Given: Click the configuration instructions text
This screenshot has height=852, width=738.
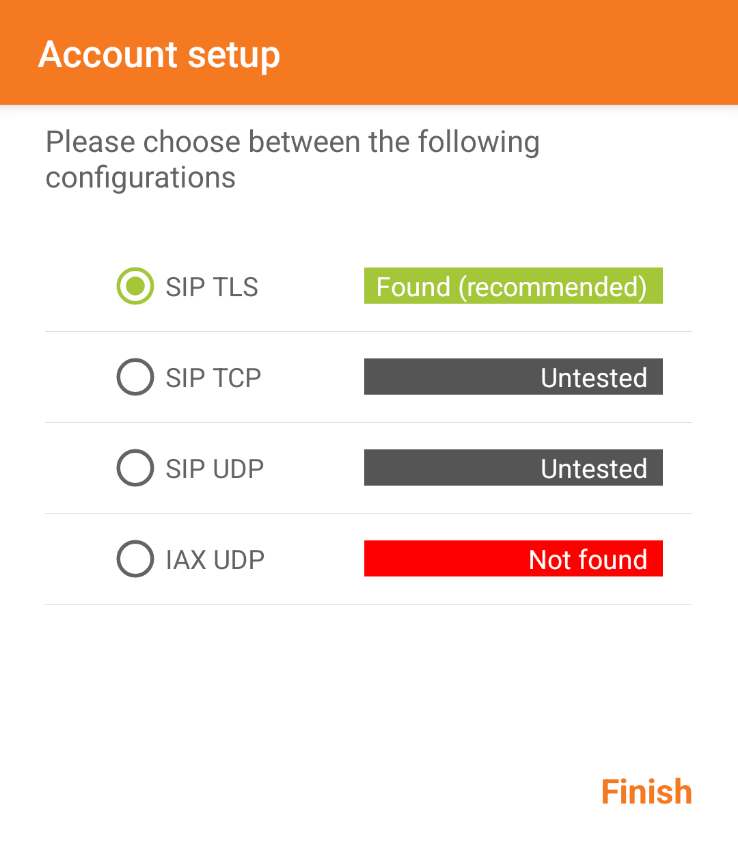Looking at the screenshot, I should [291, 159].
